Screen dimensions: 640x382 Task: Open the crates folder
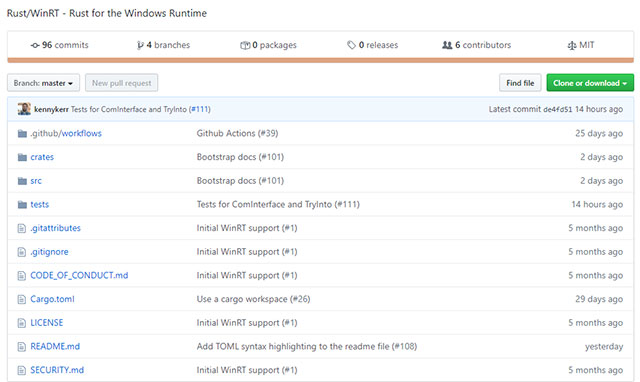pyautogui.click(x=42, y=157)
